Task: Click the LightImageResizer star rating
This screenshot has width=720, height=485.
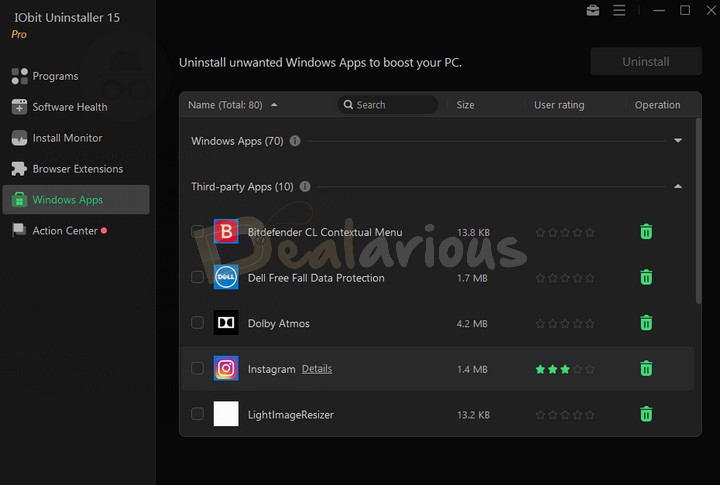Action: 565,415
